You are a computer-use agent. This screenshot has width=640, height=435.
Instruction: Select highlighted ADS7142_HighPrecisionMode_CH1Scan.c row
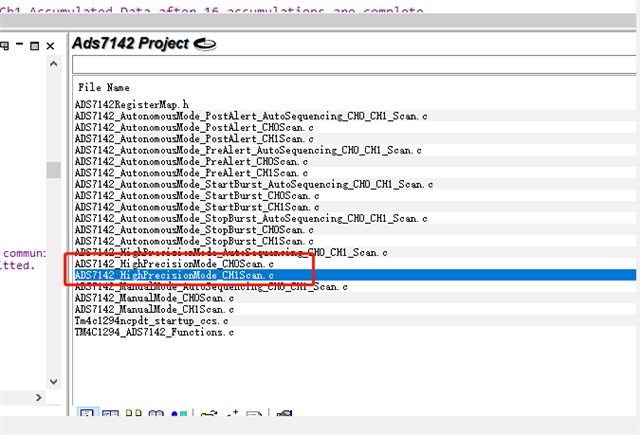(355, 275)
